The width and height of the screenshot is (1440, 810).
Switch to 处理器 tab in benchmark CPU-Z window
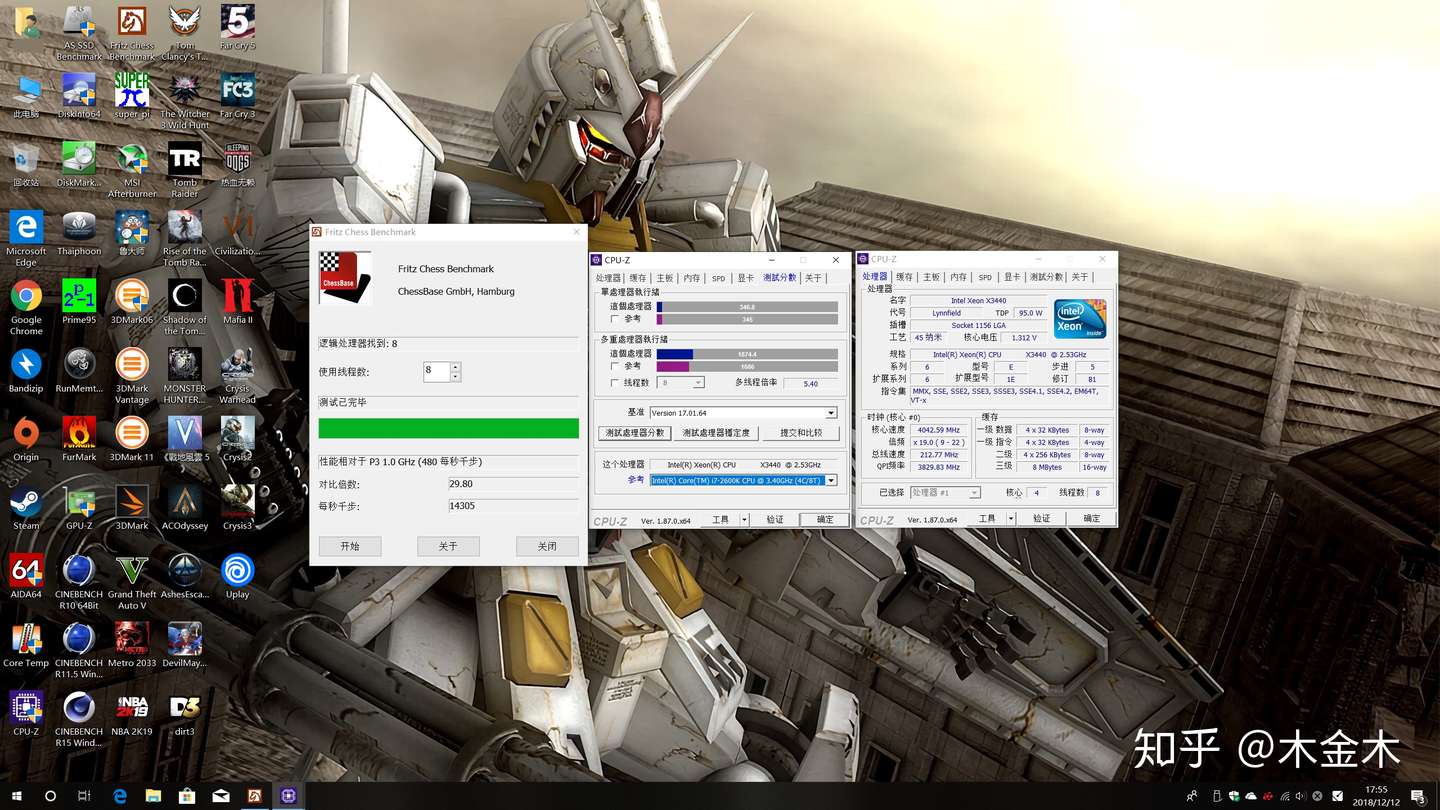point(608,278)
